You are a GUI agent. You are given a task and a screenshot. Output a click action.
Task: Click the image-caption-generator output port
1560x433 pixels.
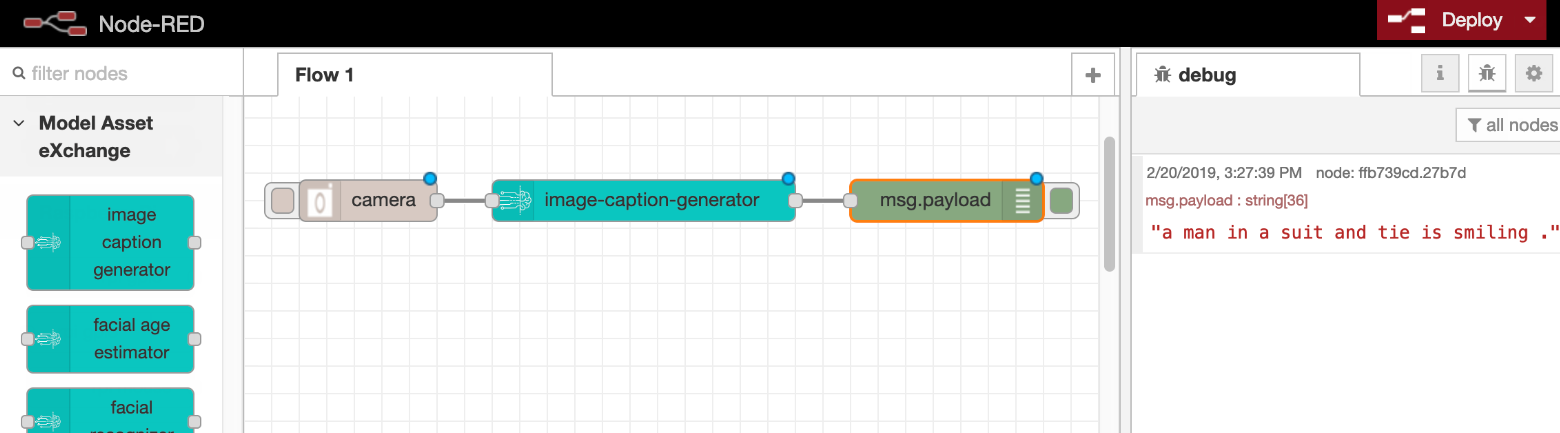[796, 201]
